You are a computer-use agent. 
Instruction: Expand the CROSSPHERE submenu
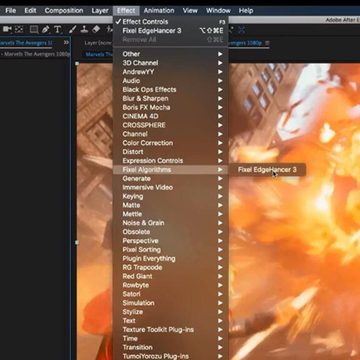[170, 125]
